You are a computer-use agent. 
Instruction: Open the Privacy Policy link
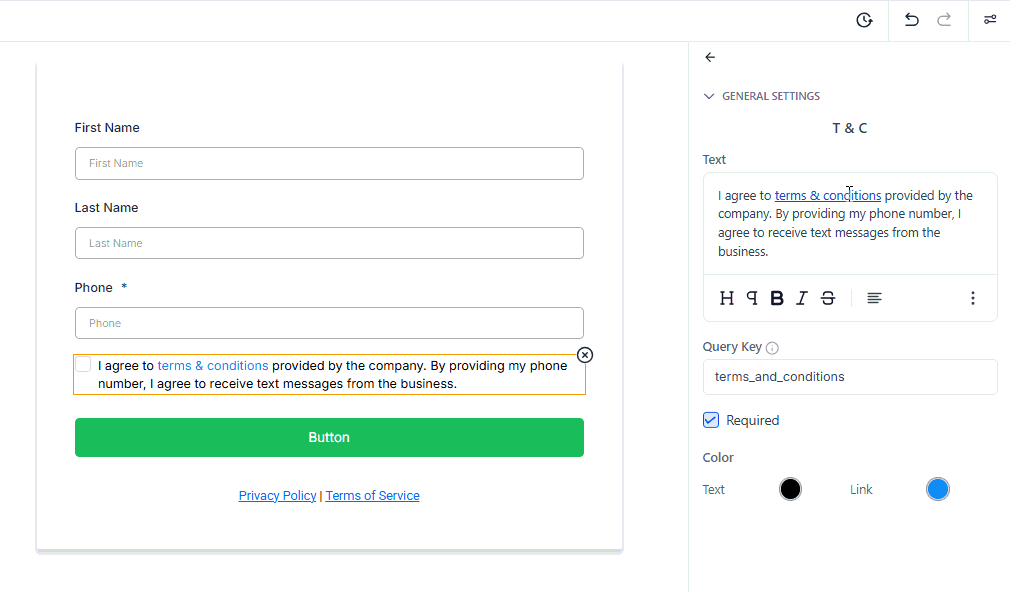pyautogui.click(x=278, y=495)
